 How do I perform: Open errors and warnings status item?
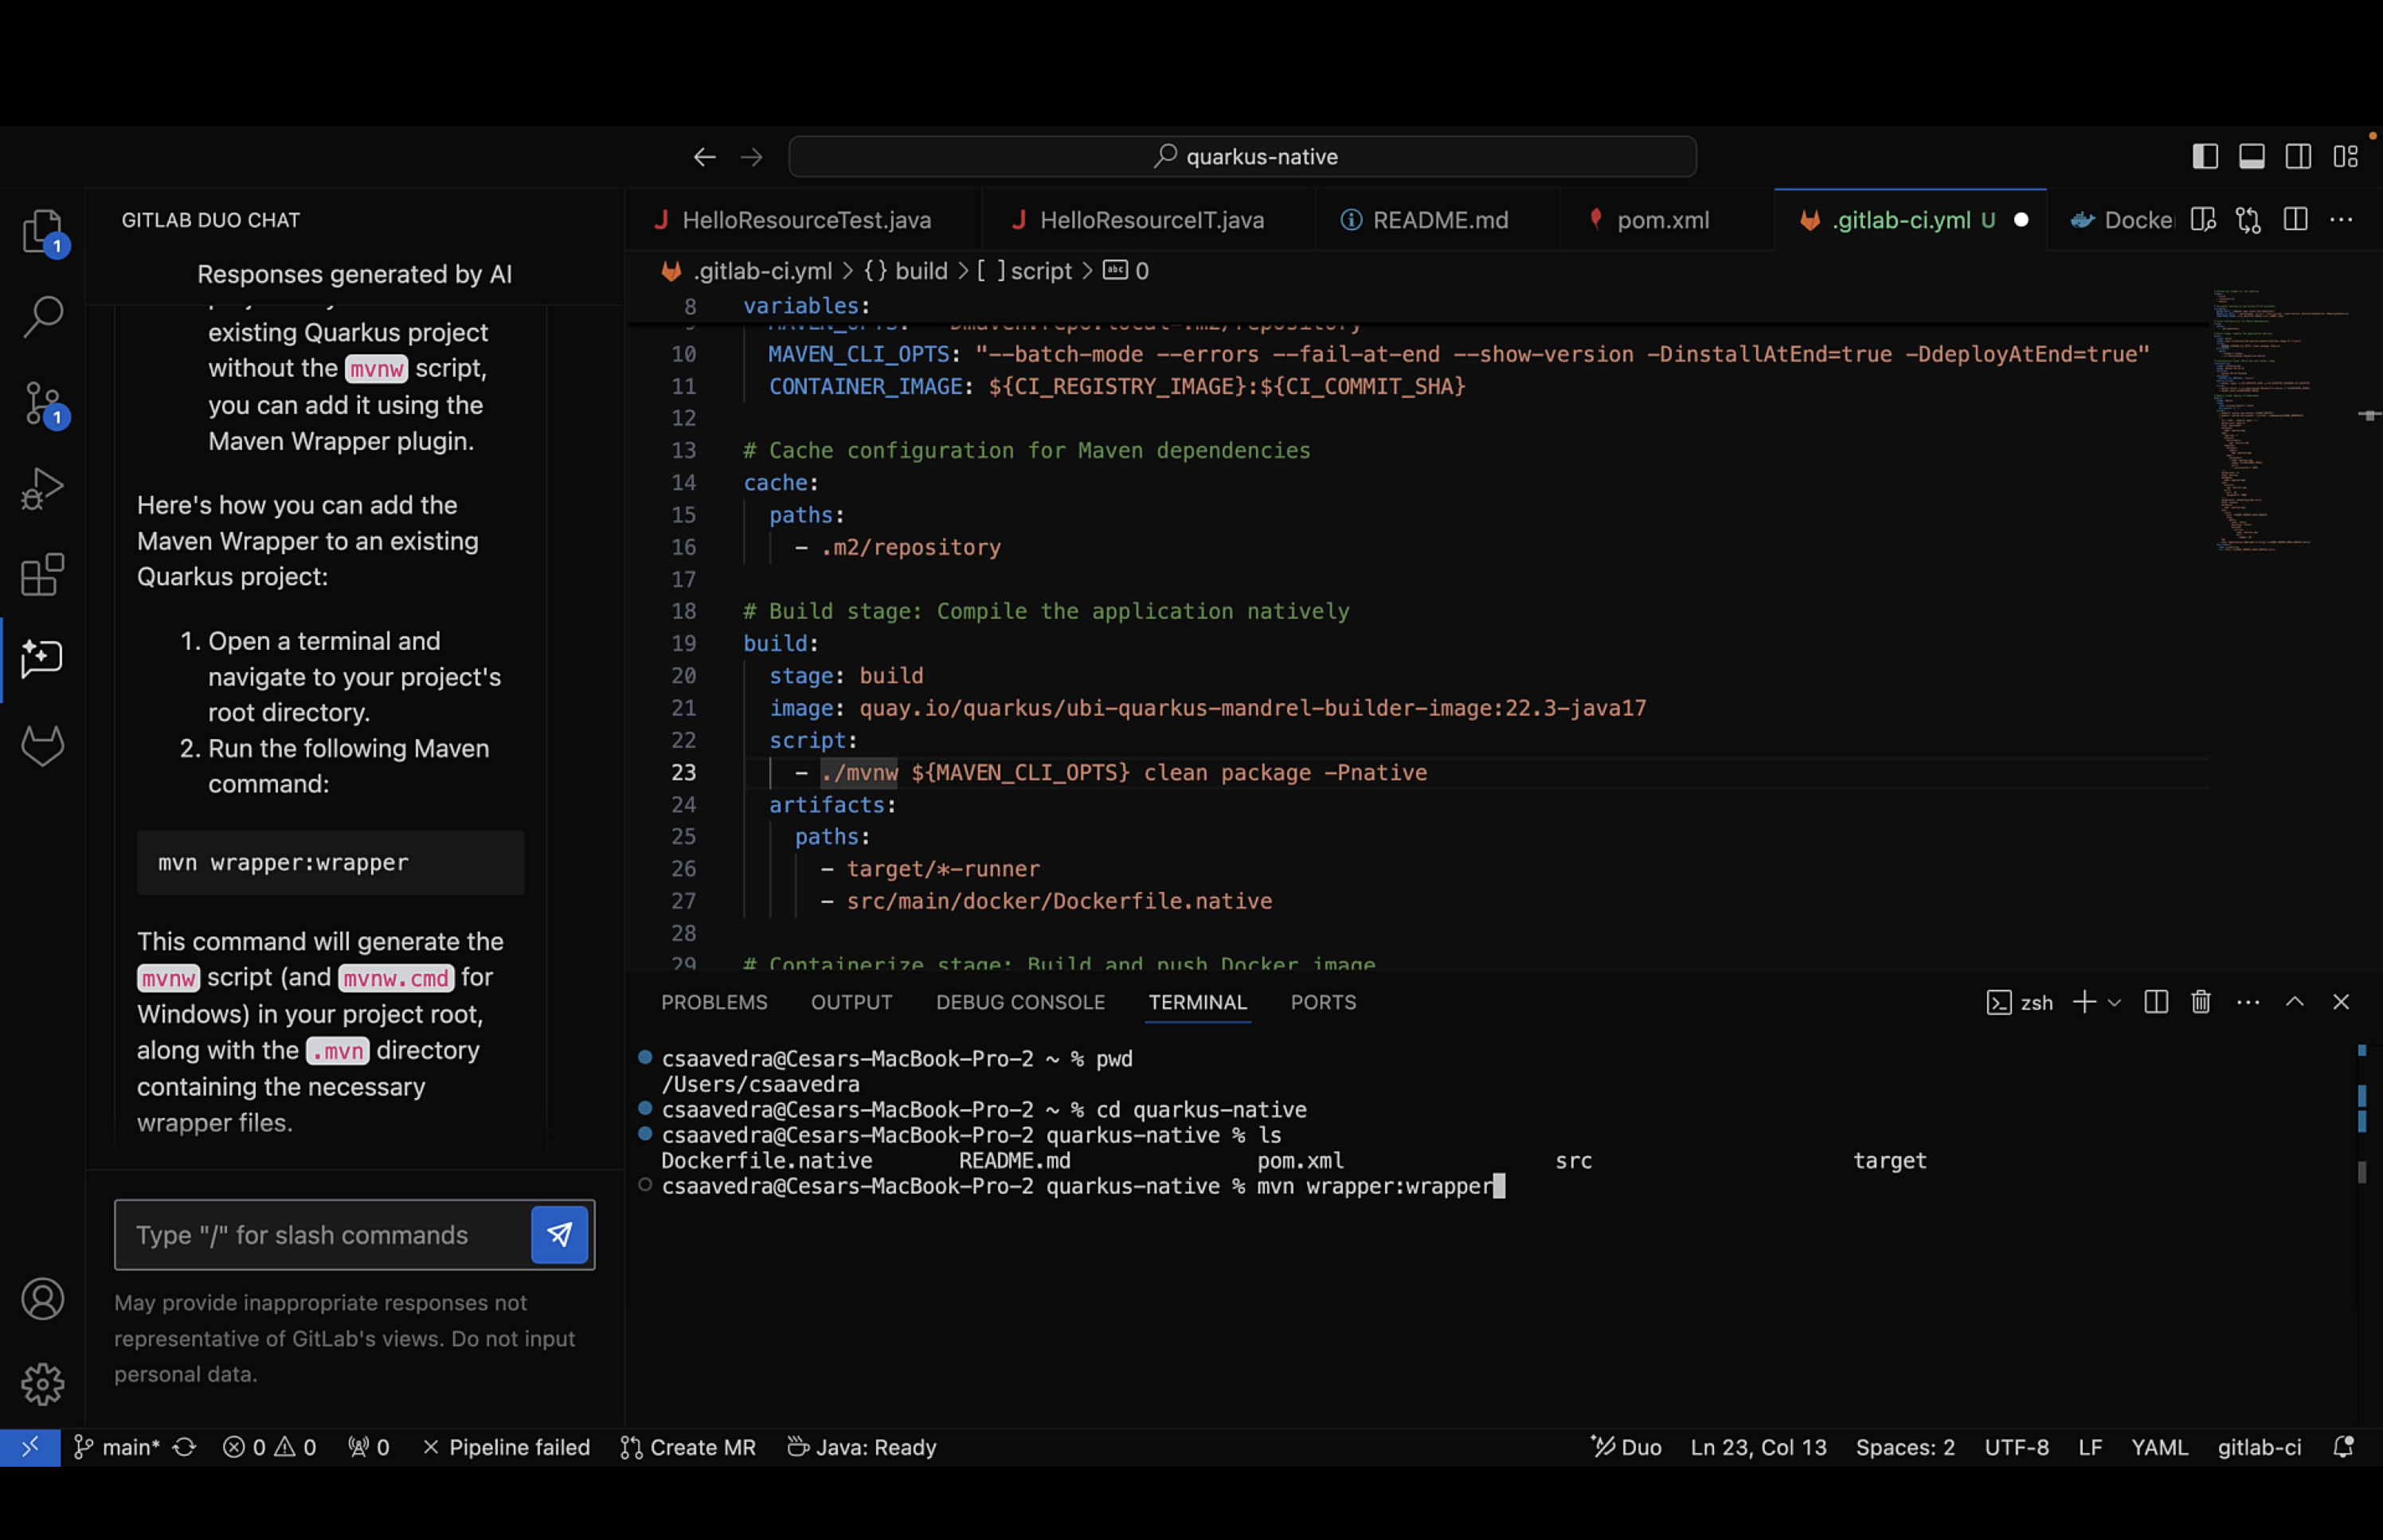pyautogui.click(x=269, y=1447)
